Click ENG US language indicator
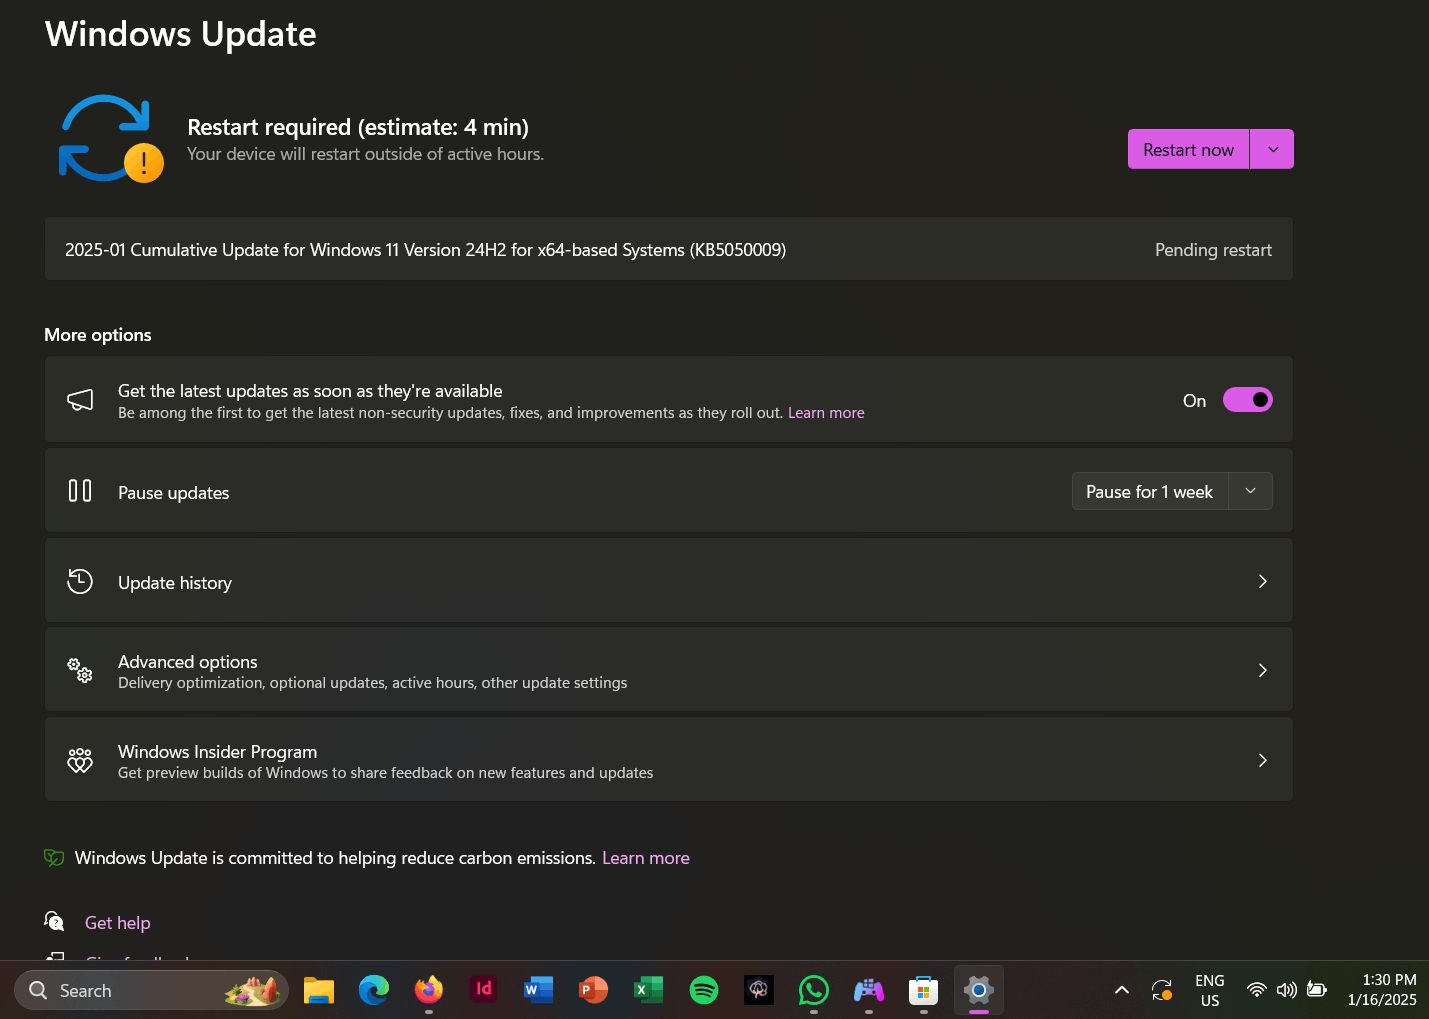The image size is (1429, 1019). (x=1210, y=990)
